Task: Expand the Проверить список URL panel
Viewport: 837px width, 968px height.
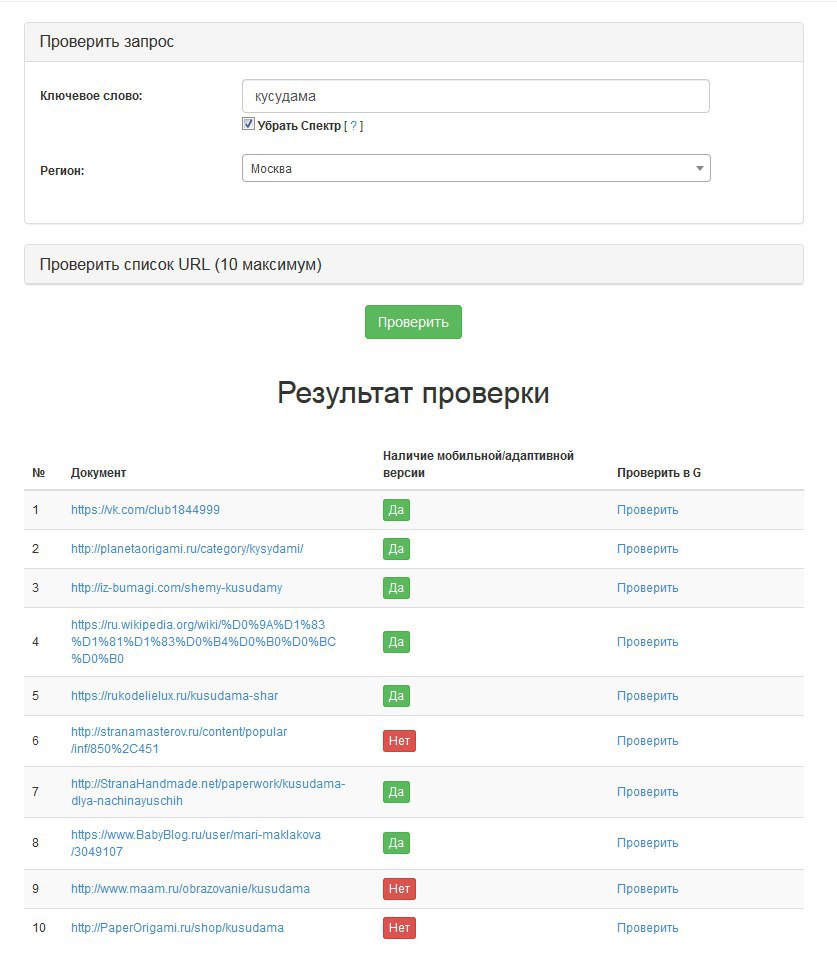Action: [x=414, y=265]
